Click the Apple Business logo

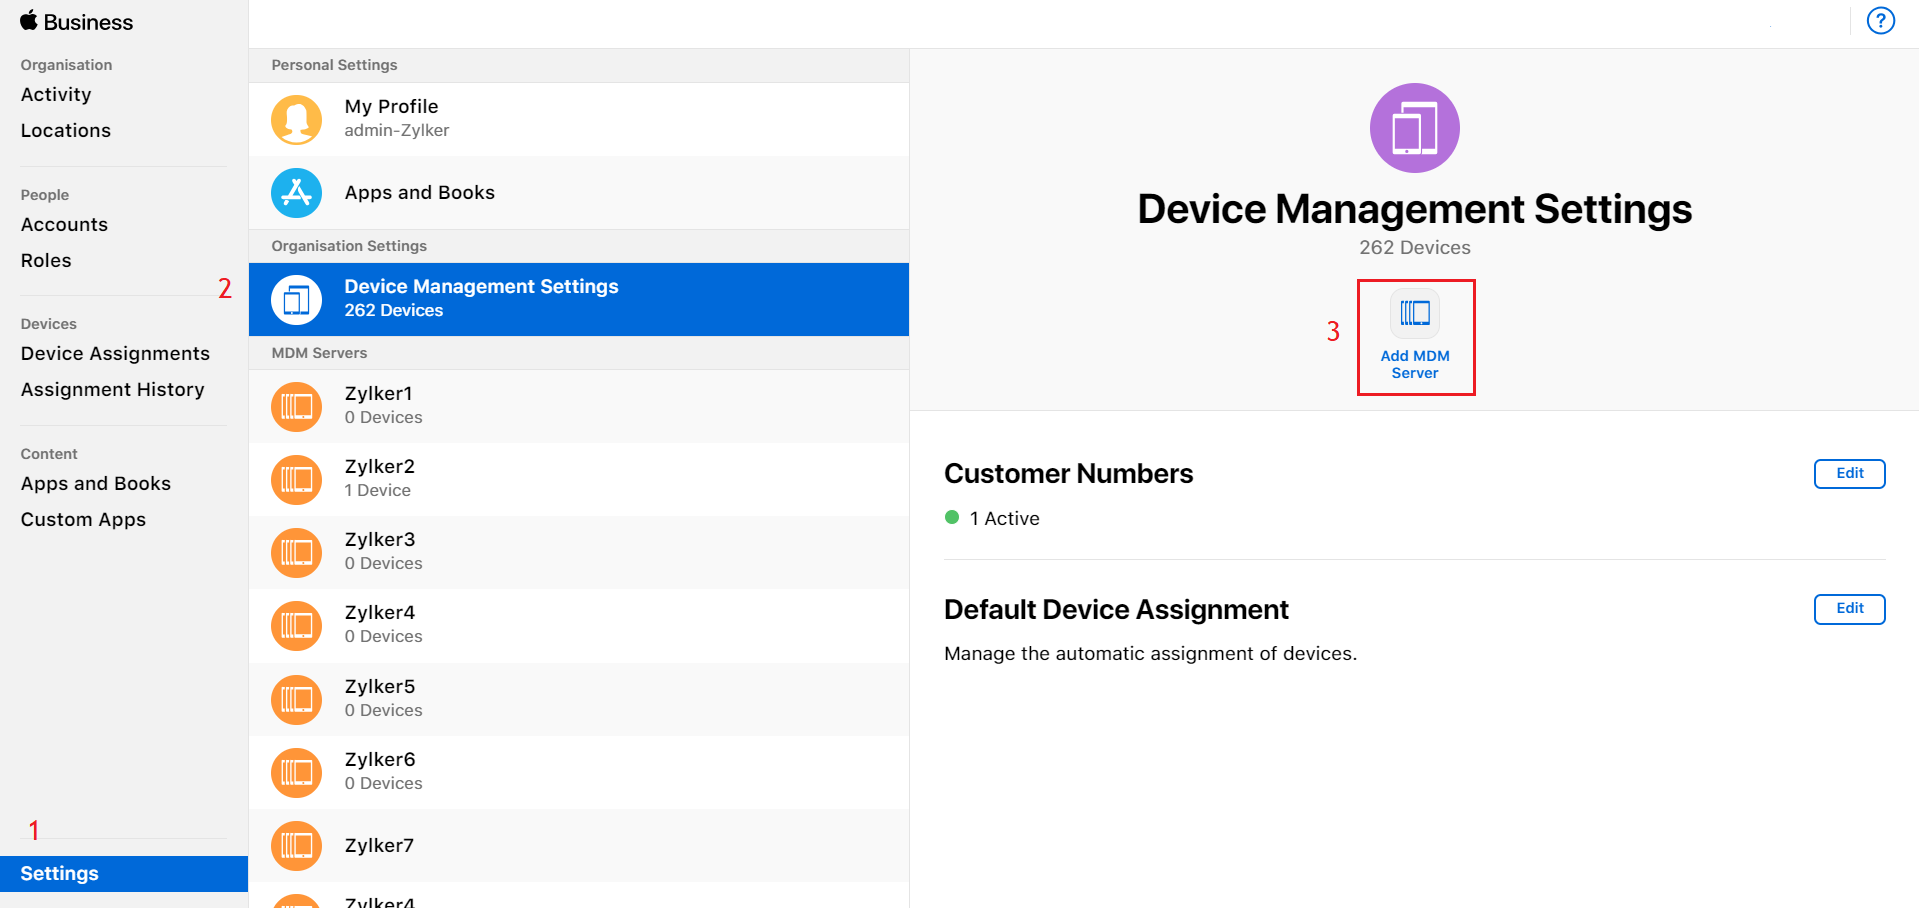tap(76, 21)
